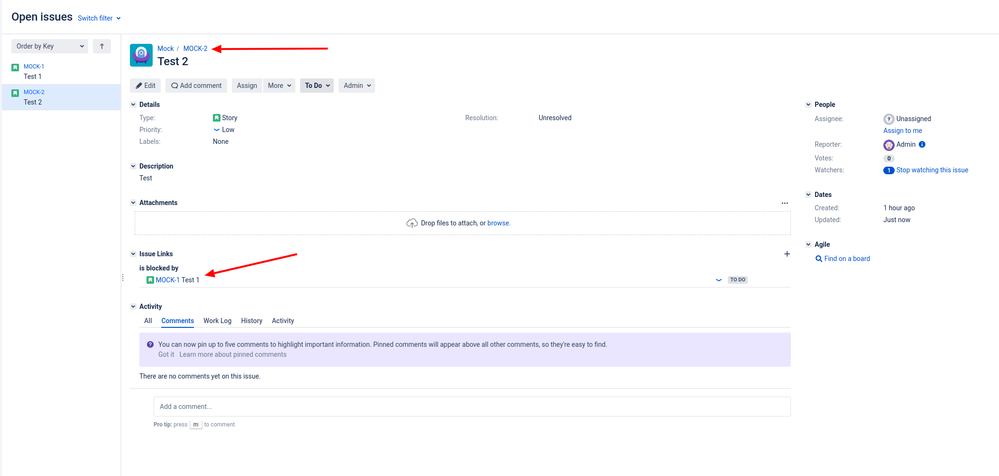Click the Low priority icon in Details
Viewport: 999px width, 476px height.
pos(217,129)
